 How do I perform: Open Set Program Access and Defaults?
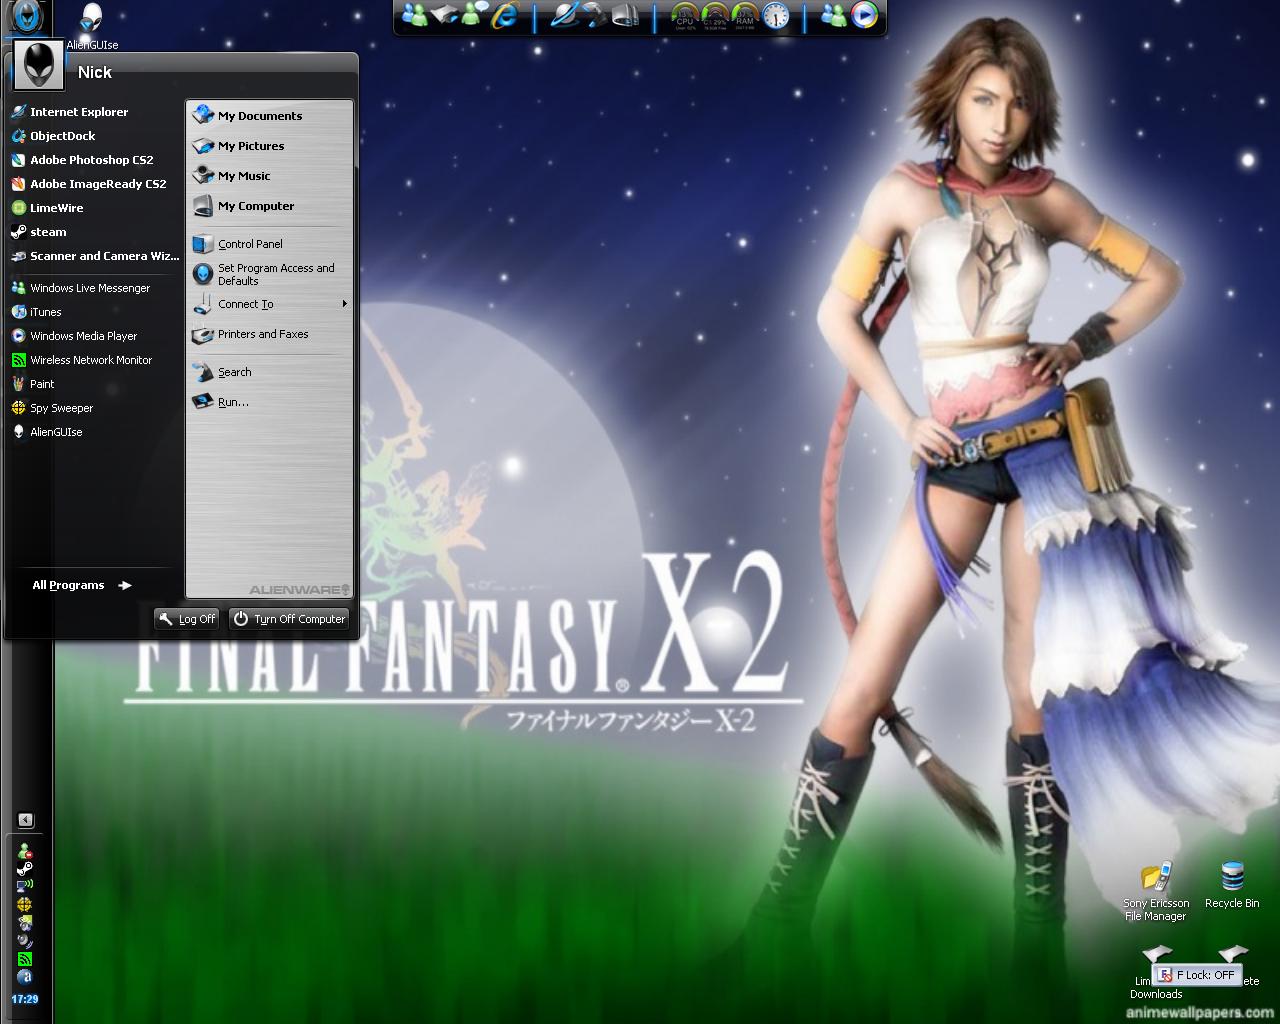click(270, 274)
